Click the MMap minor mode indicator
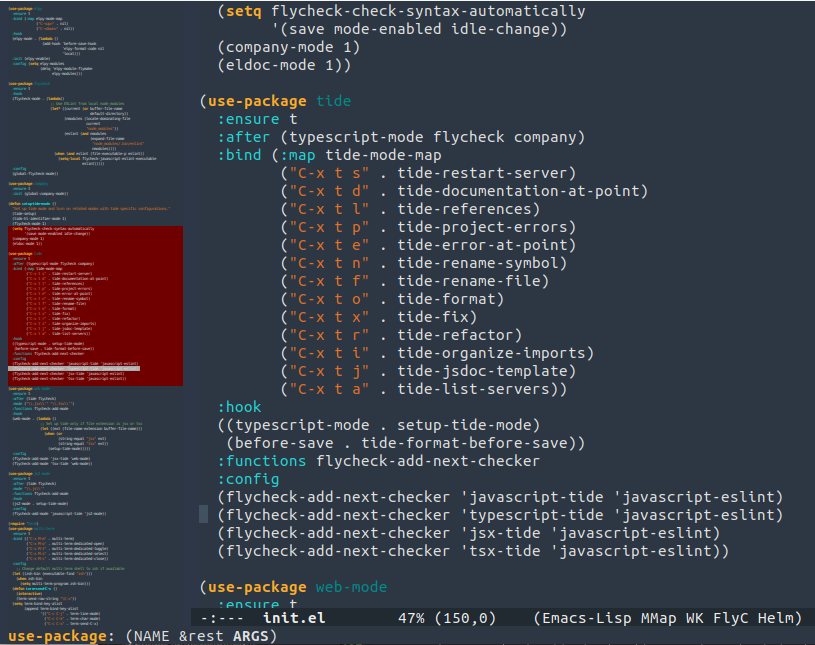815x645 pixels. [x=660, y=619]
